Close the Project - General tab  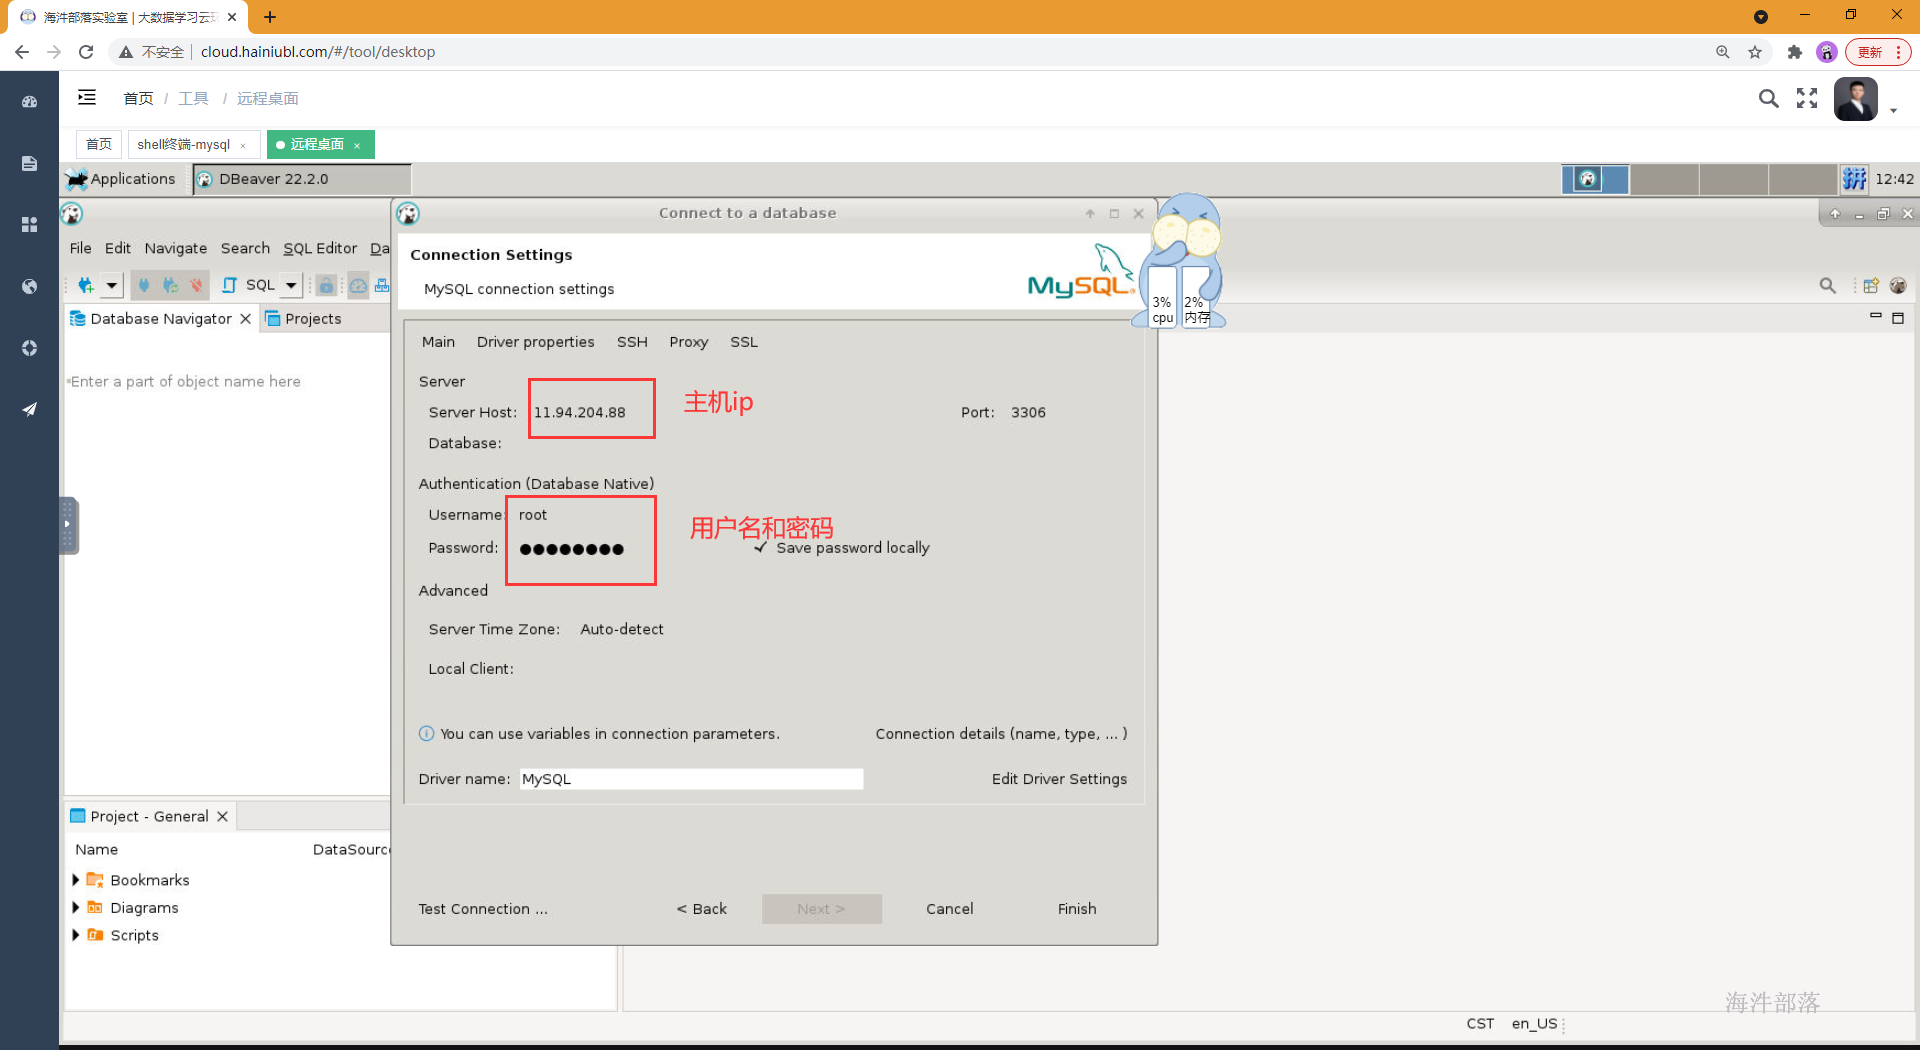point(222,817)
